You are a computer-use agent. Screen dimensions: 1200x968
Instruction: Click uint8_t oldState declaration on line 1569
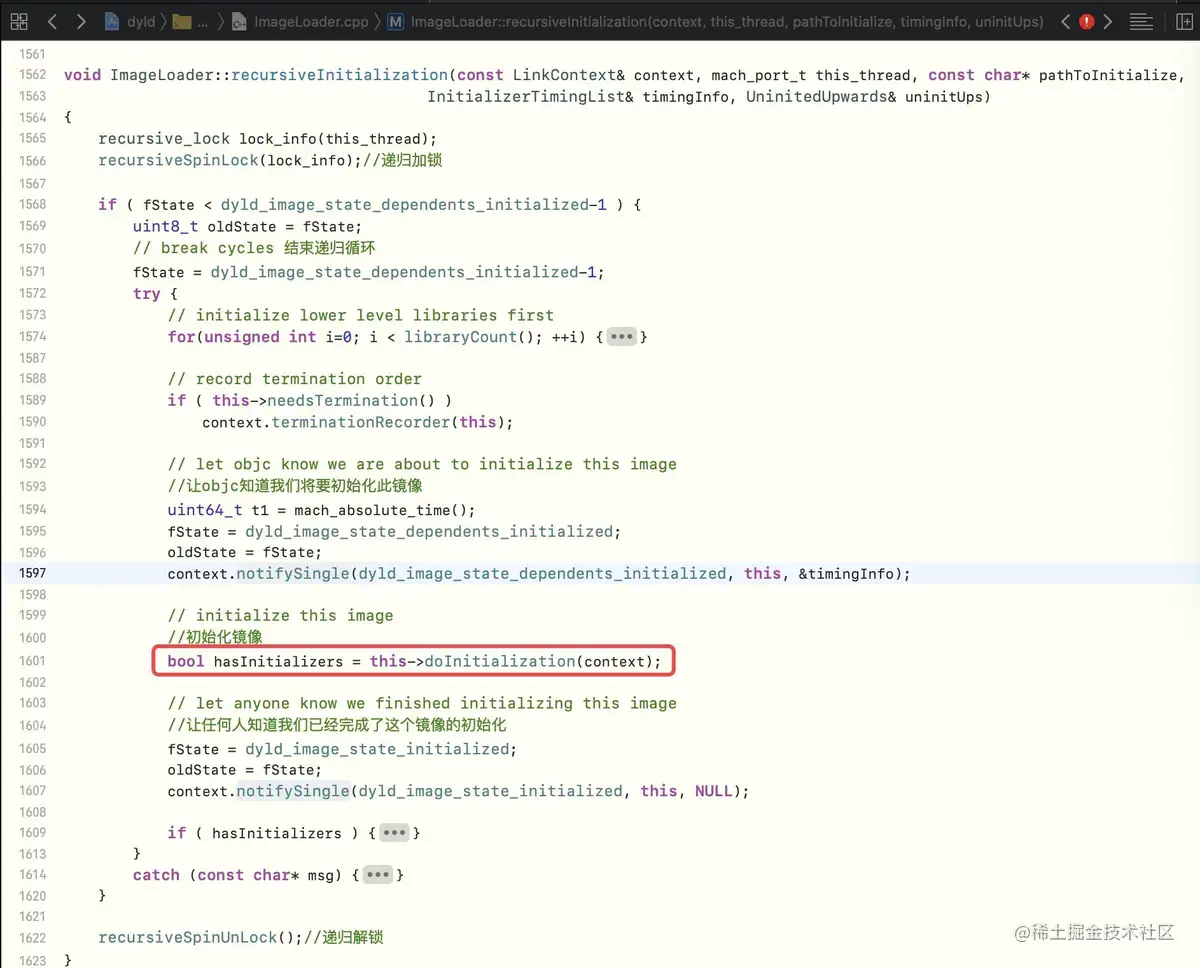point(247,227)
